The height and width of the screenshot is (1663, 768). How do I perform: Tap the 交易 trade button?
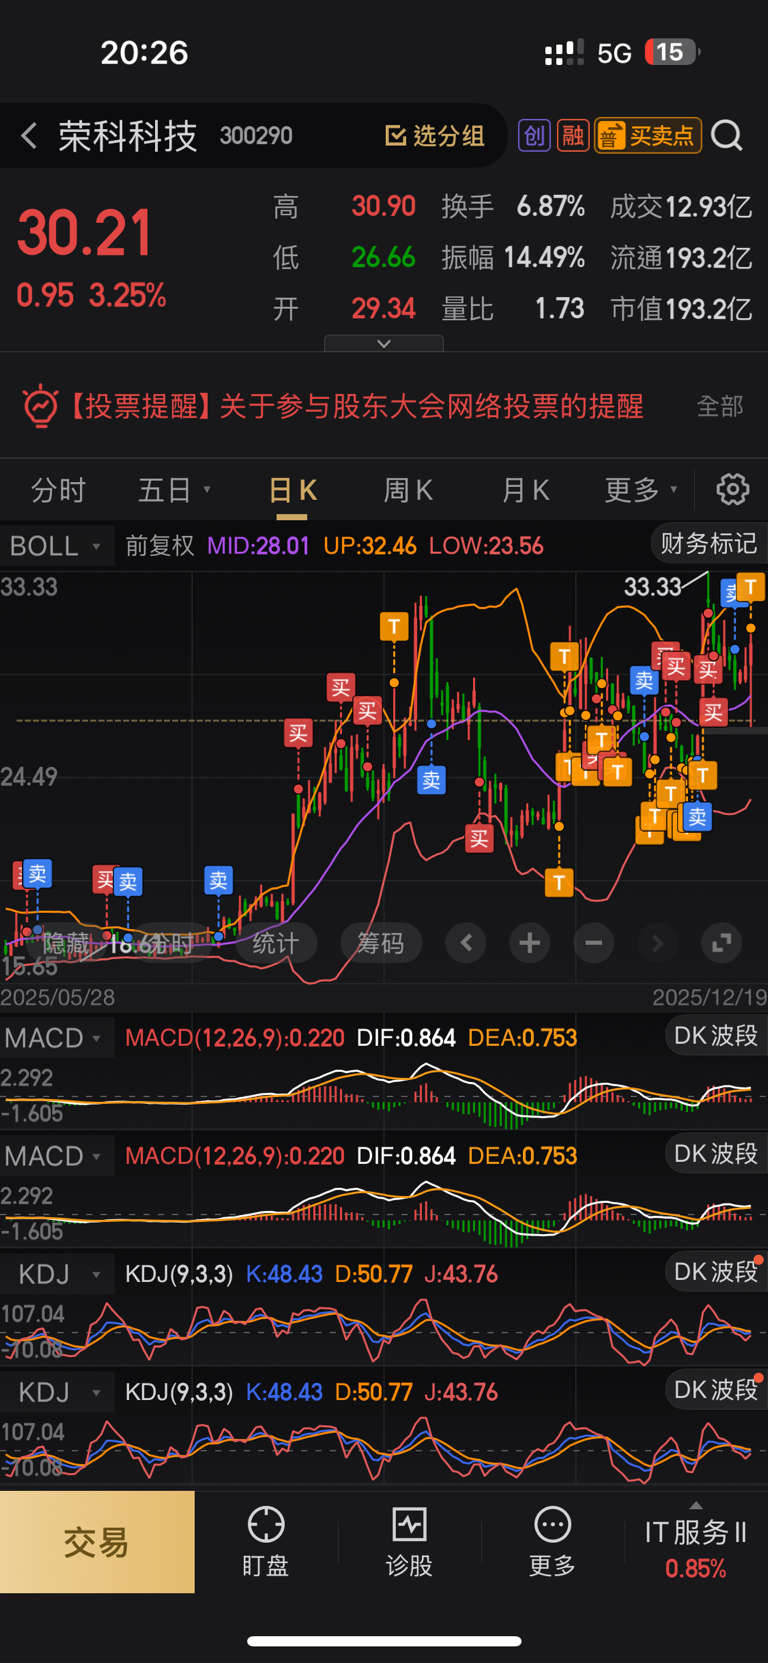(x=97, y=1542)
